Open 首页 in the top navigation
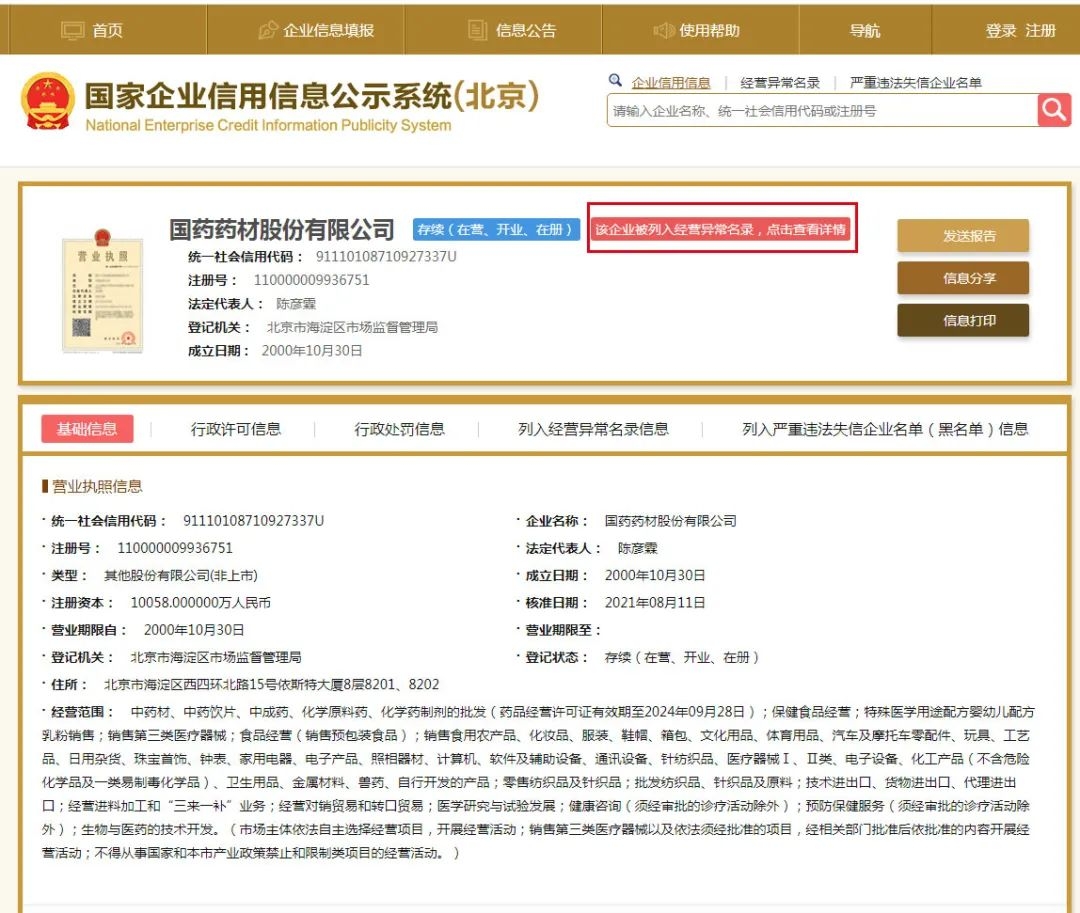The width and height of the screenshot is (1080, 913). point(107,30)
